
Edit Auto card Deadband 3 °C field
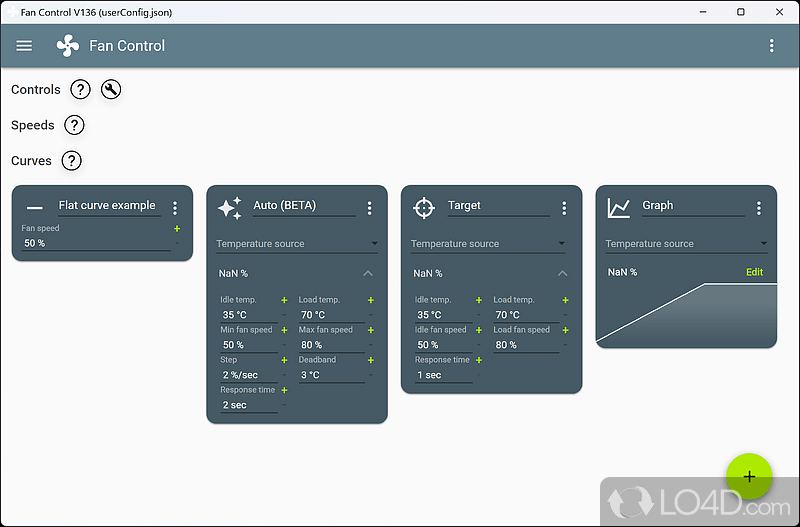click(332, 375)
